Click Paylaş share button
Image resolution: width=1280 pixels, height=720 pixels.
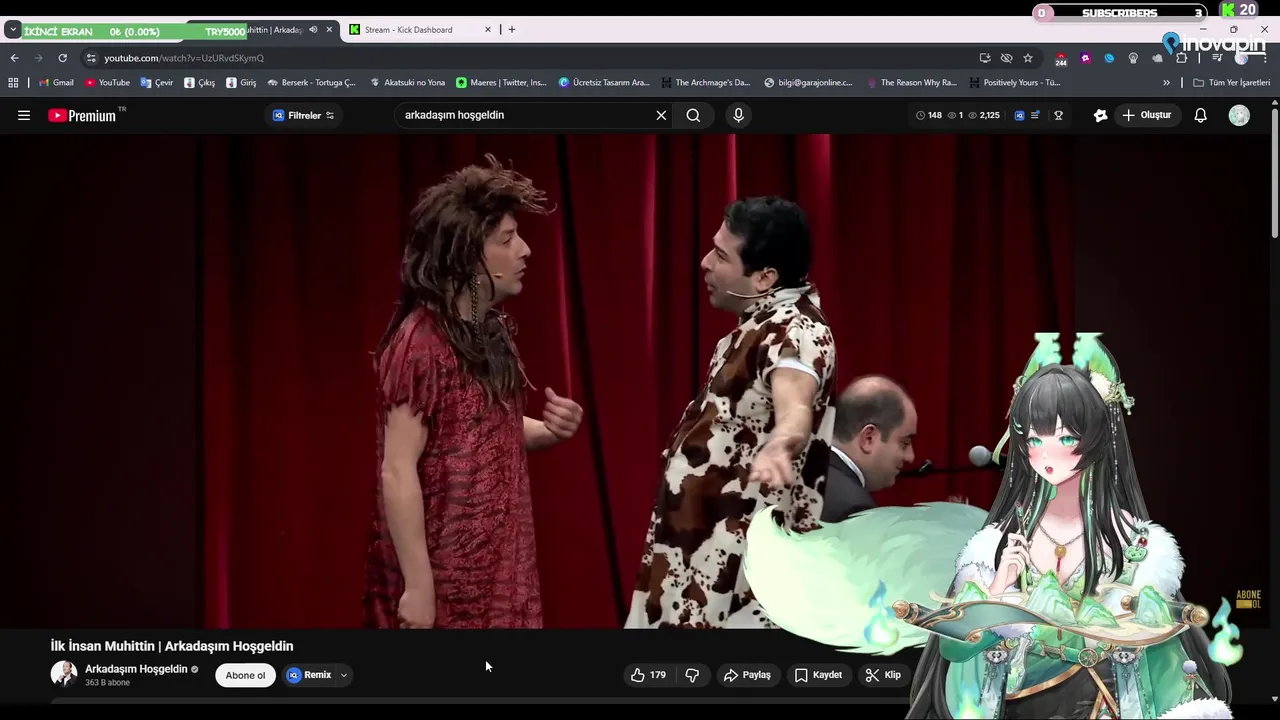(748, 675)
